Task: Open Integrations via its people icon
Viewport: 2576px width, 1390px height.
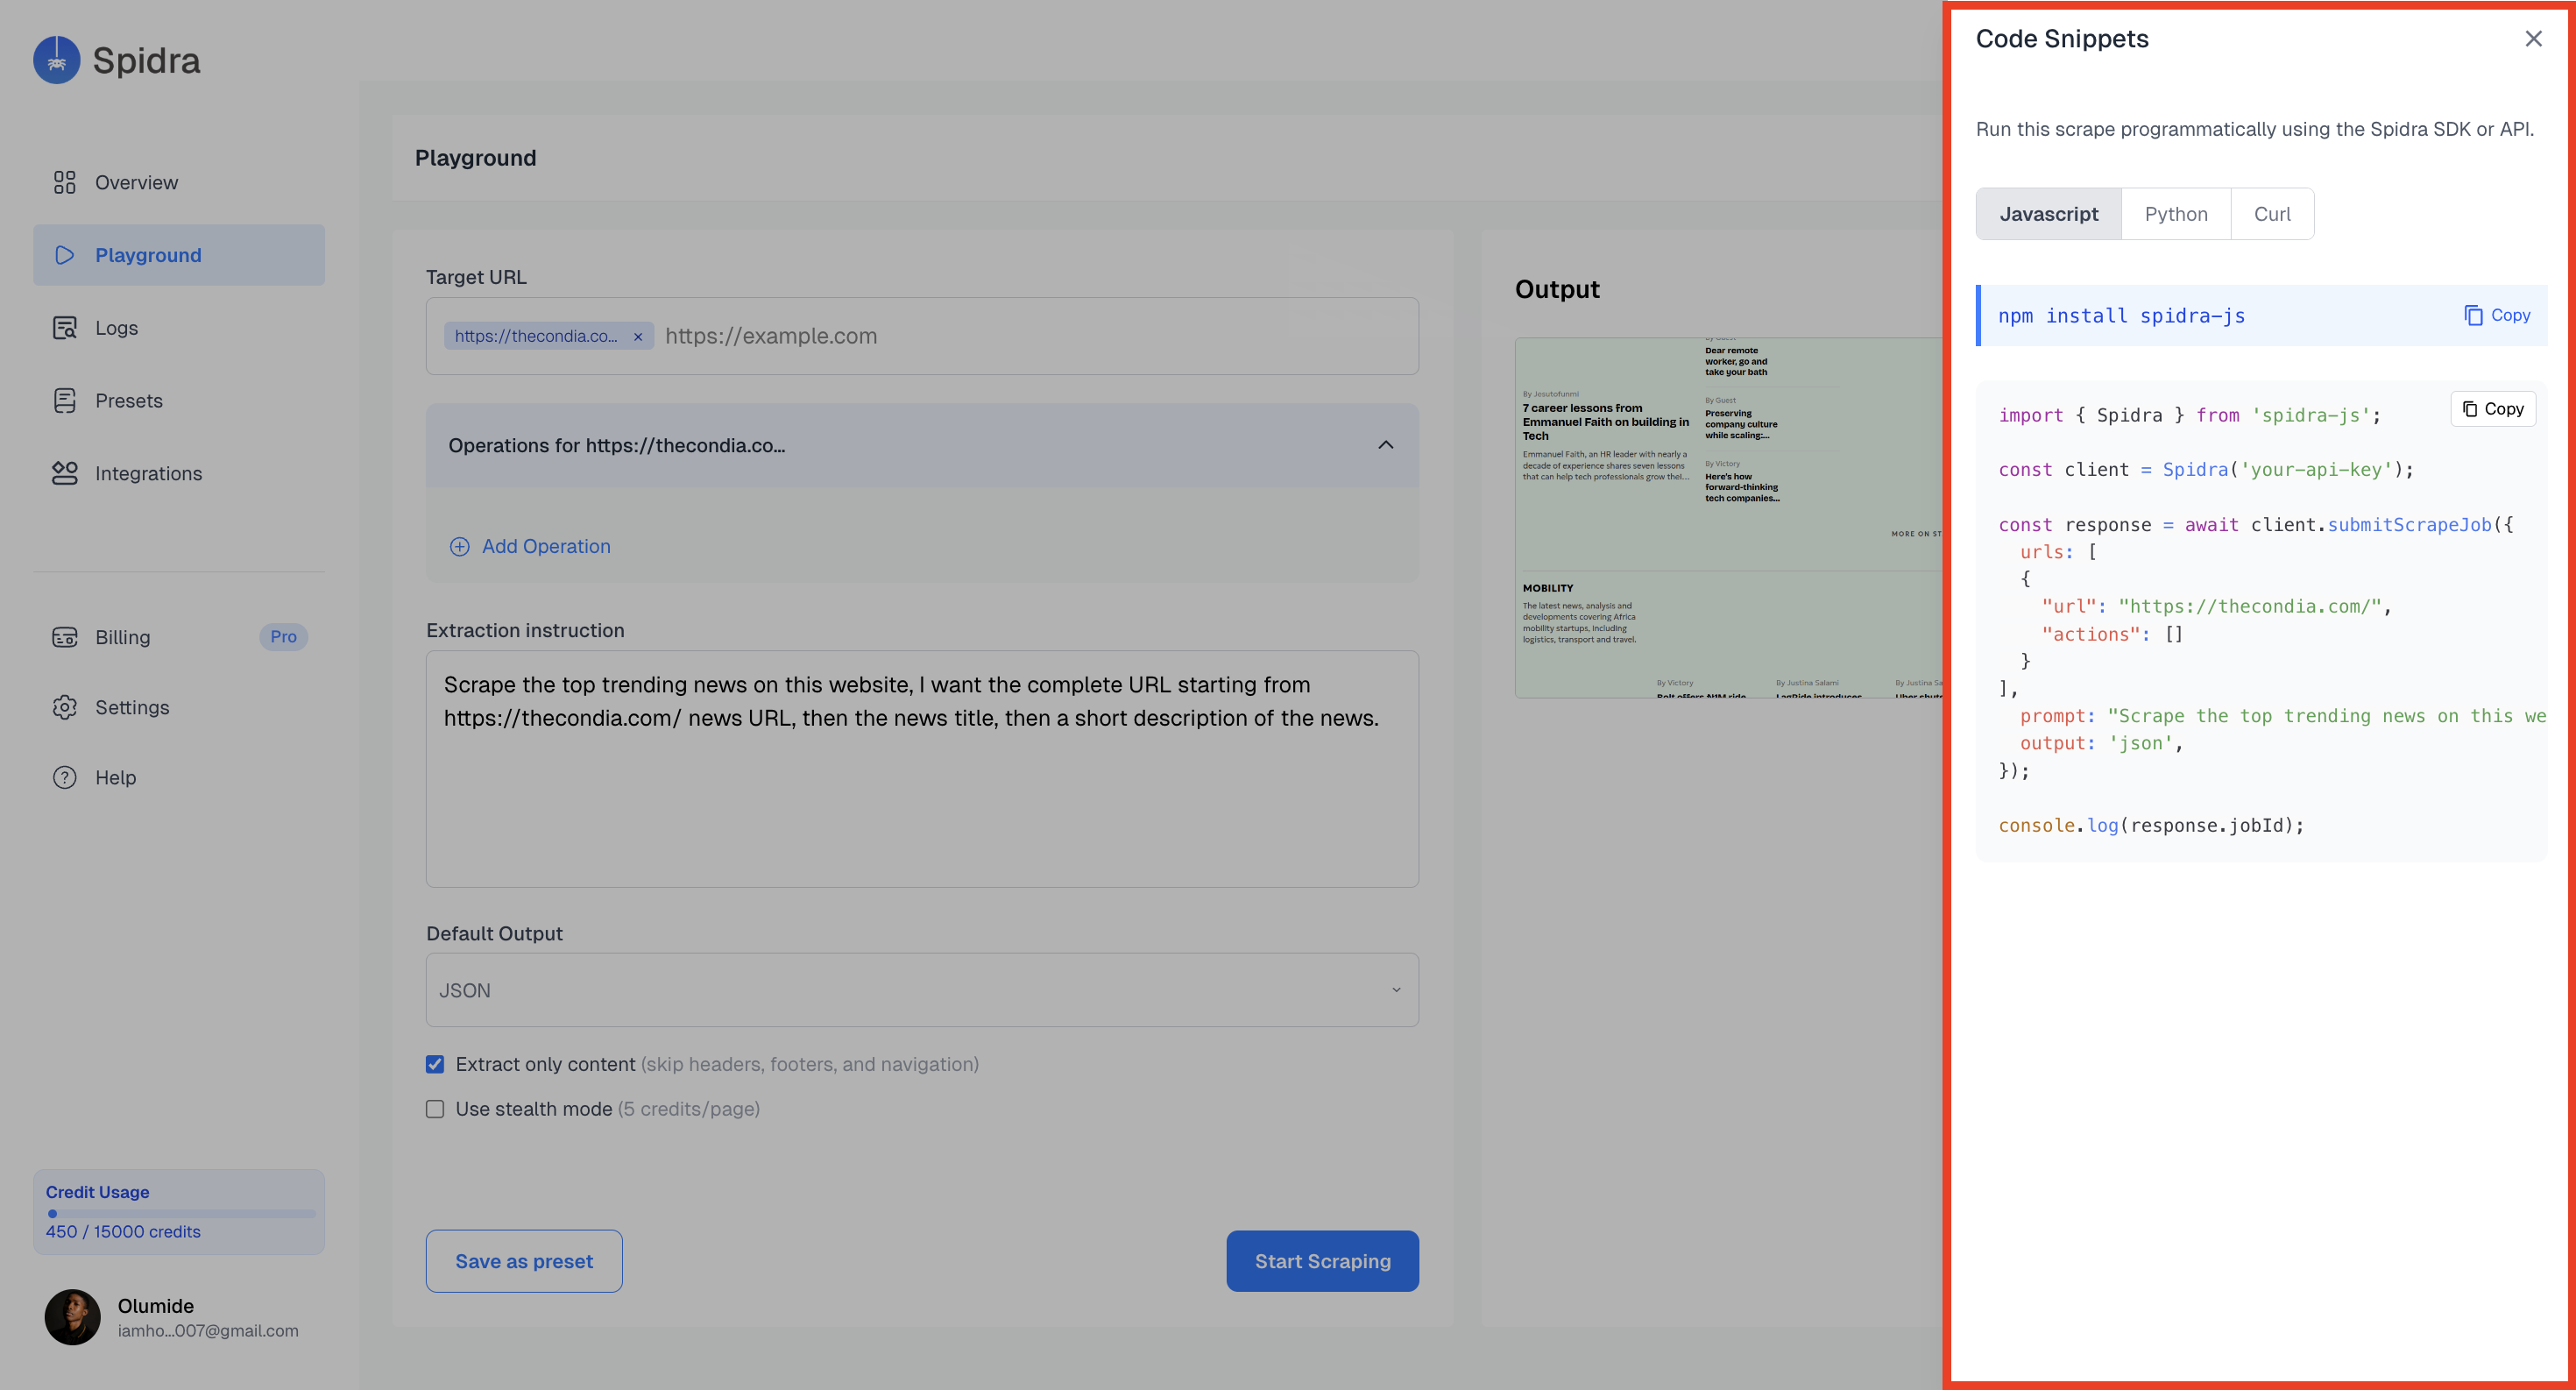Action: [64, 473]
